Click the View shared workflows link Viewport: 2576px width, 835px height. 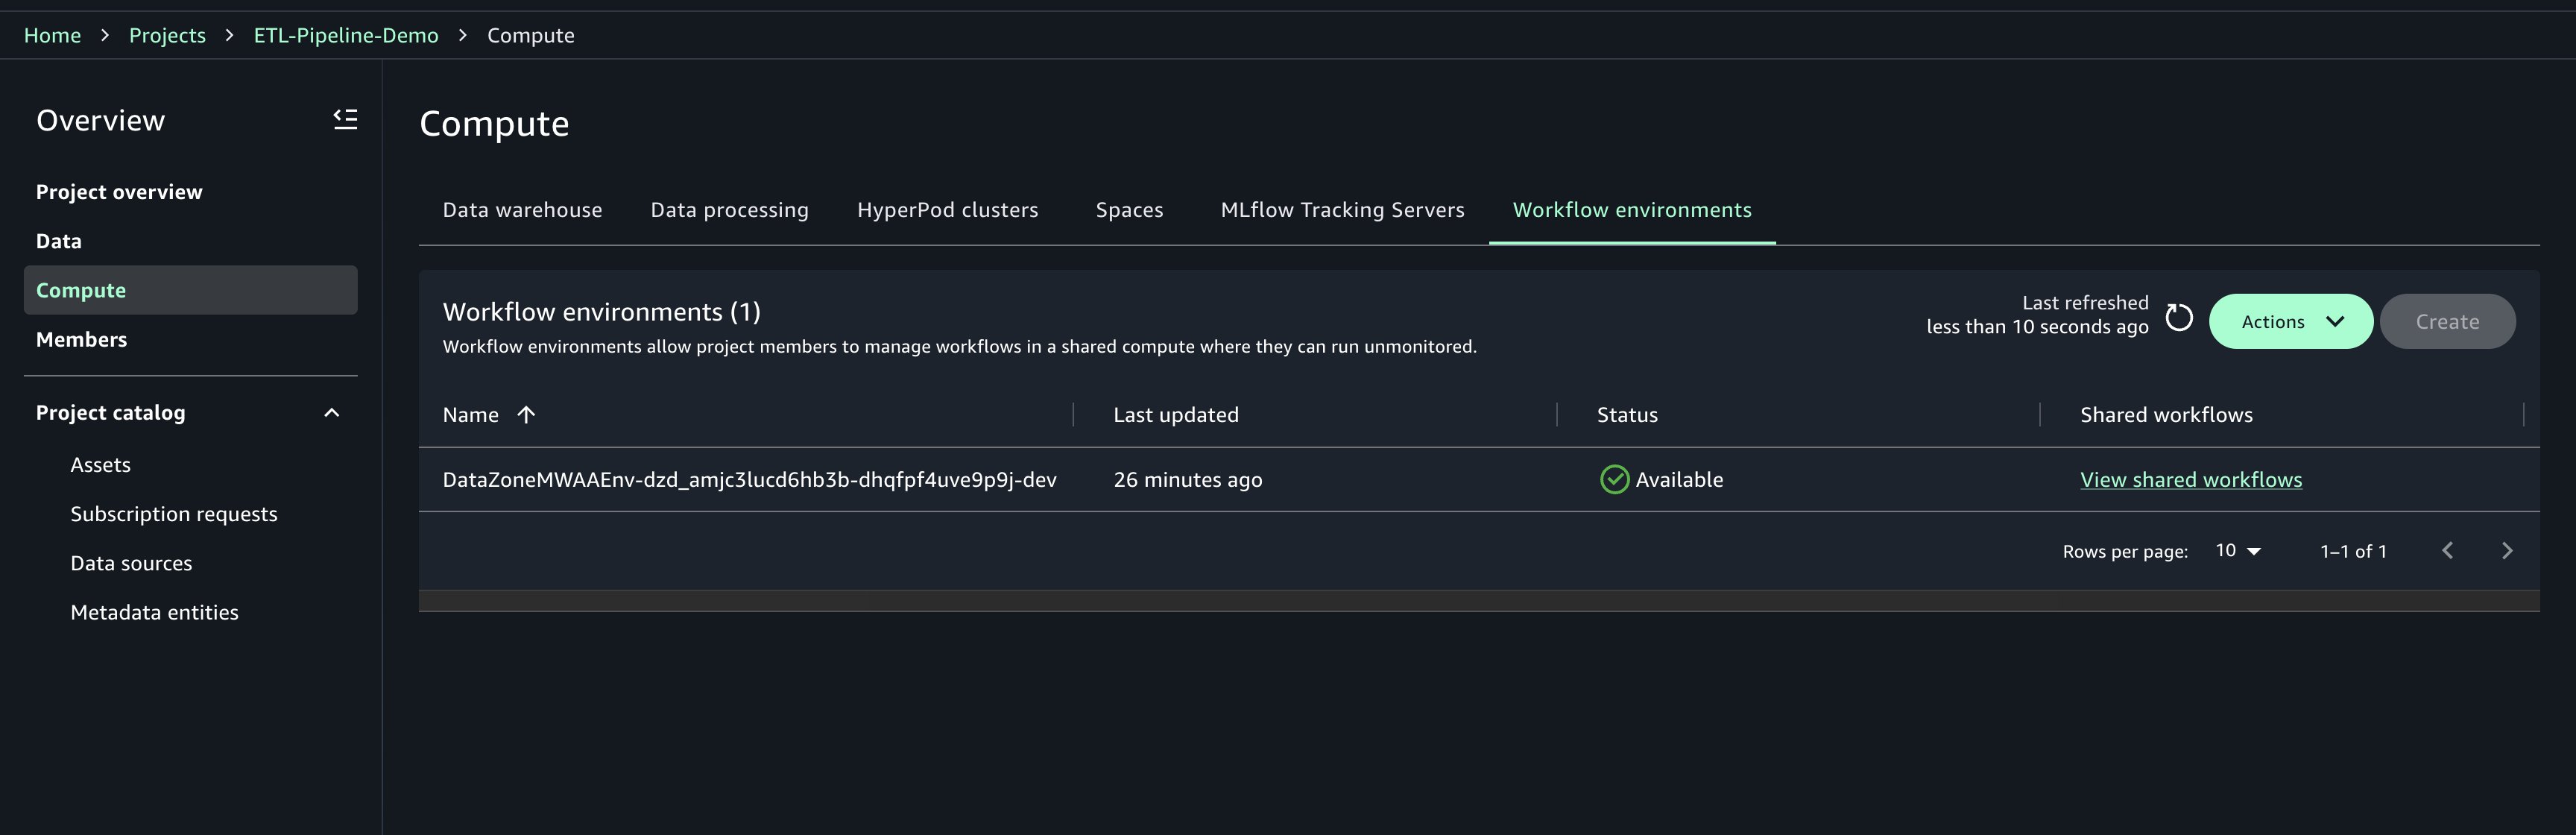coord(2190,480)
